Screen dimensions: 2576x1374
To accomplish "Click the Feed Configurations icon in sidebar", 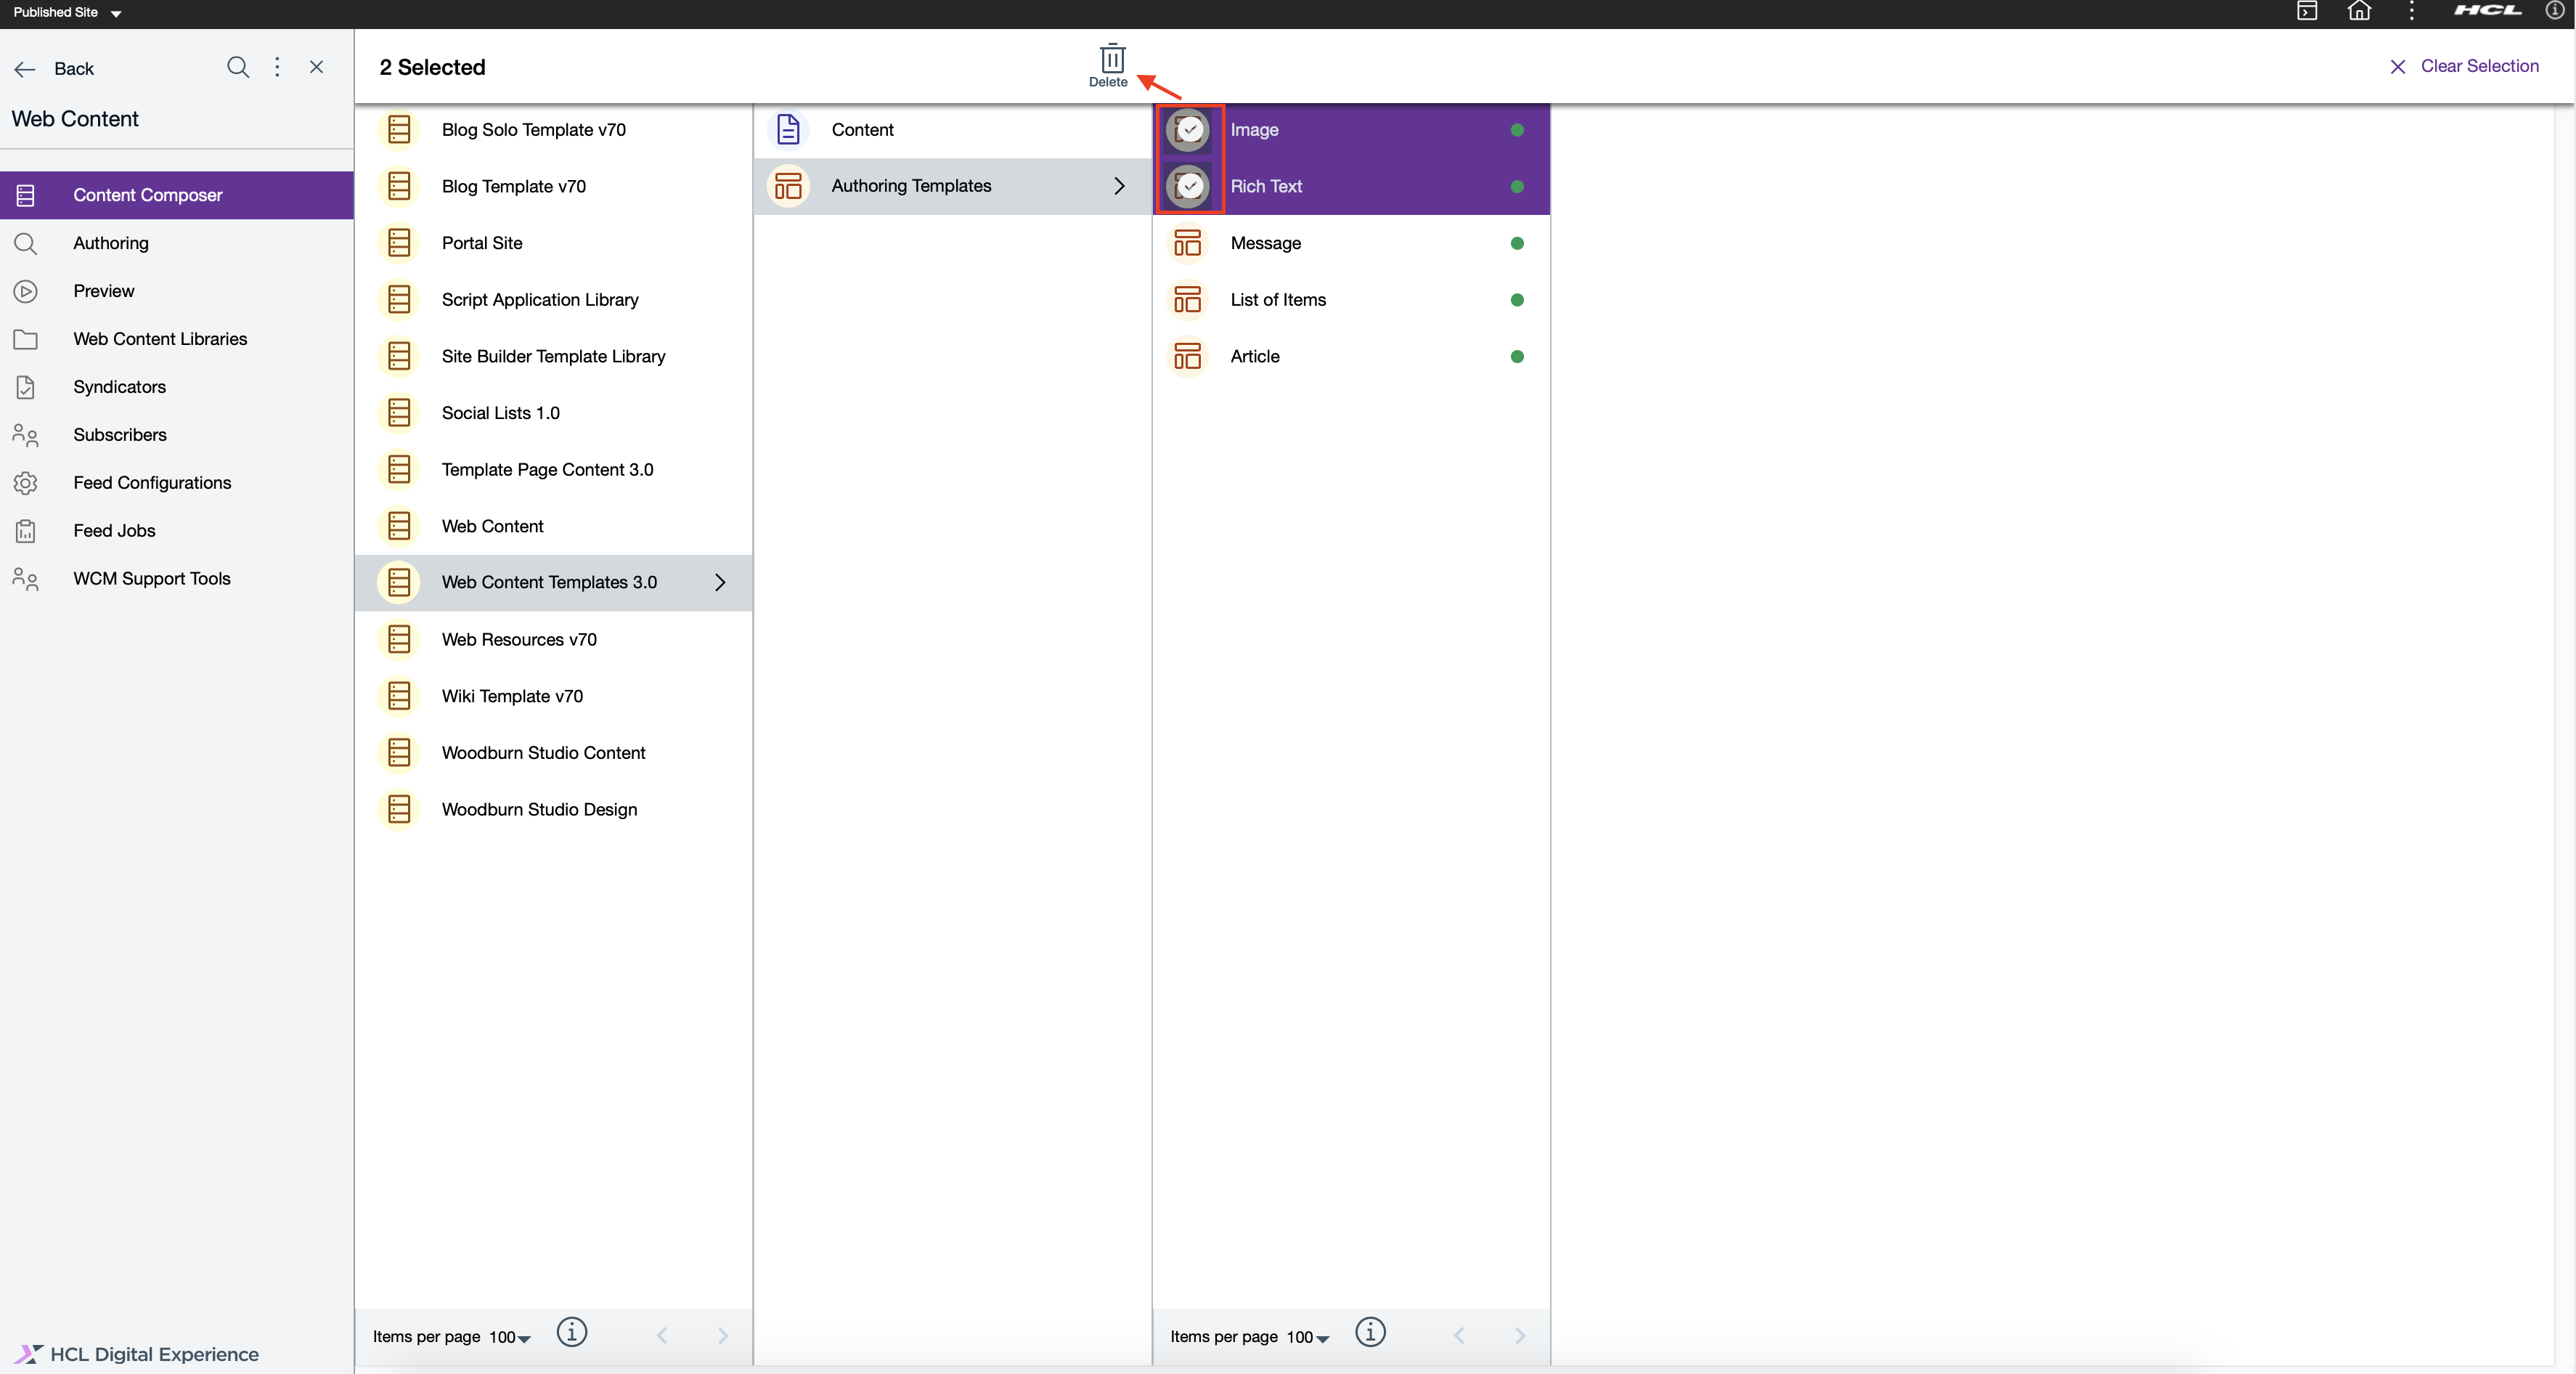I will click(x=25, y=482).
